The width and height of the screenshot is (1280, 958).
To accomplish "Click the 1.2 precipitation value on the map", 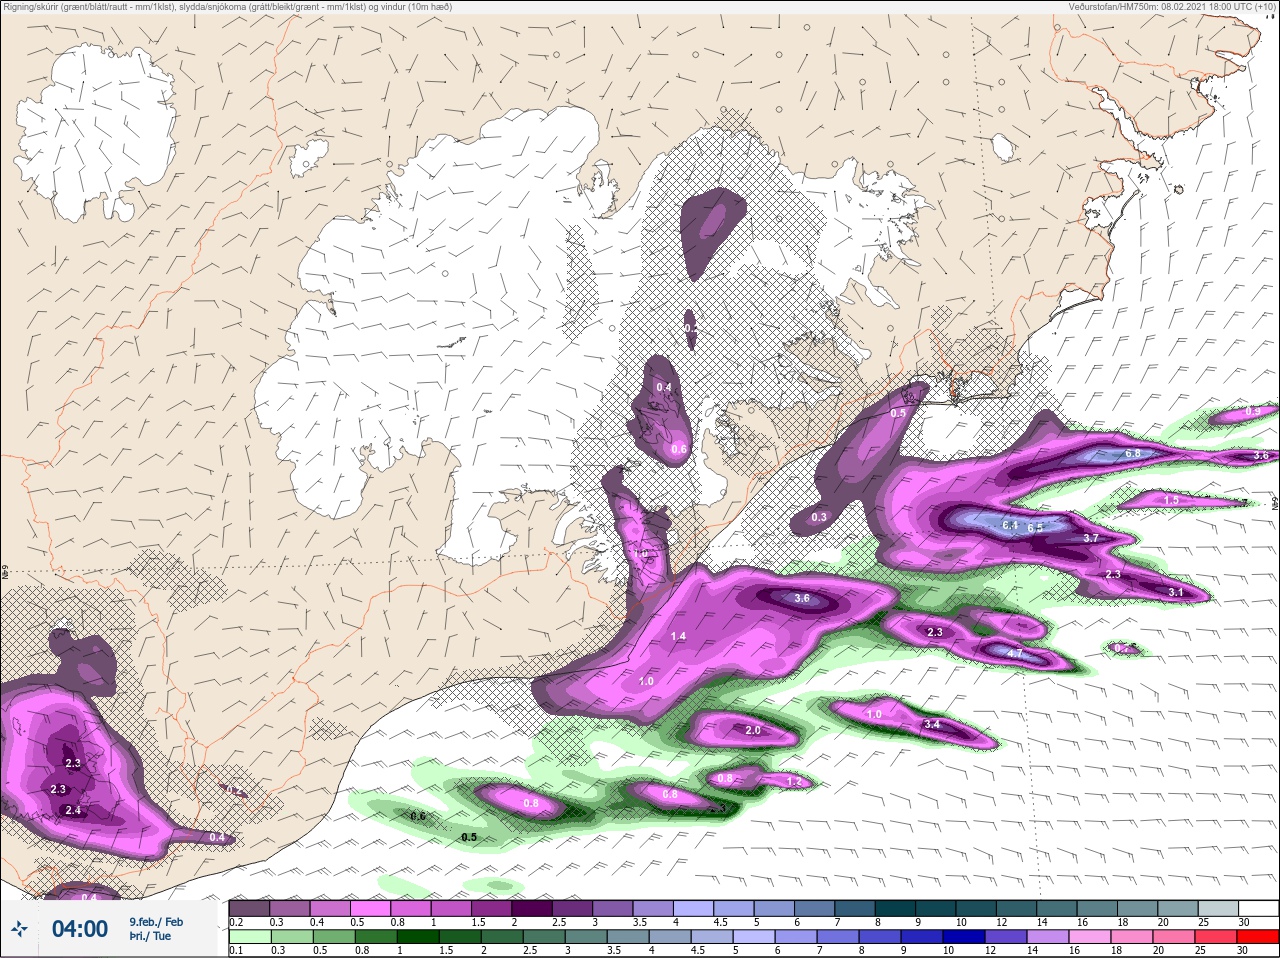I will [795, 781].
